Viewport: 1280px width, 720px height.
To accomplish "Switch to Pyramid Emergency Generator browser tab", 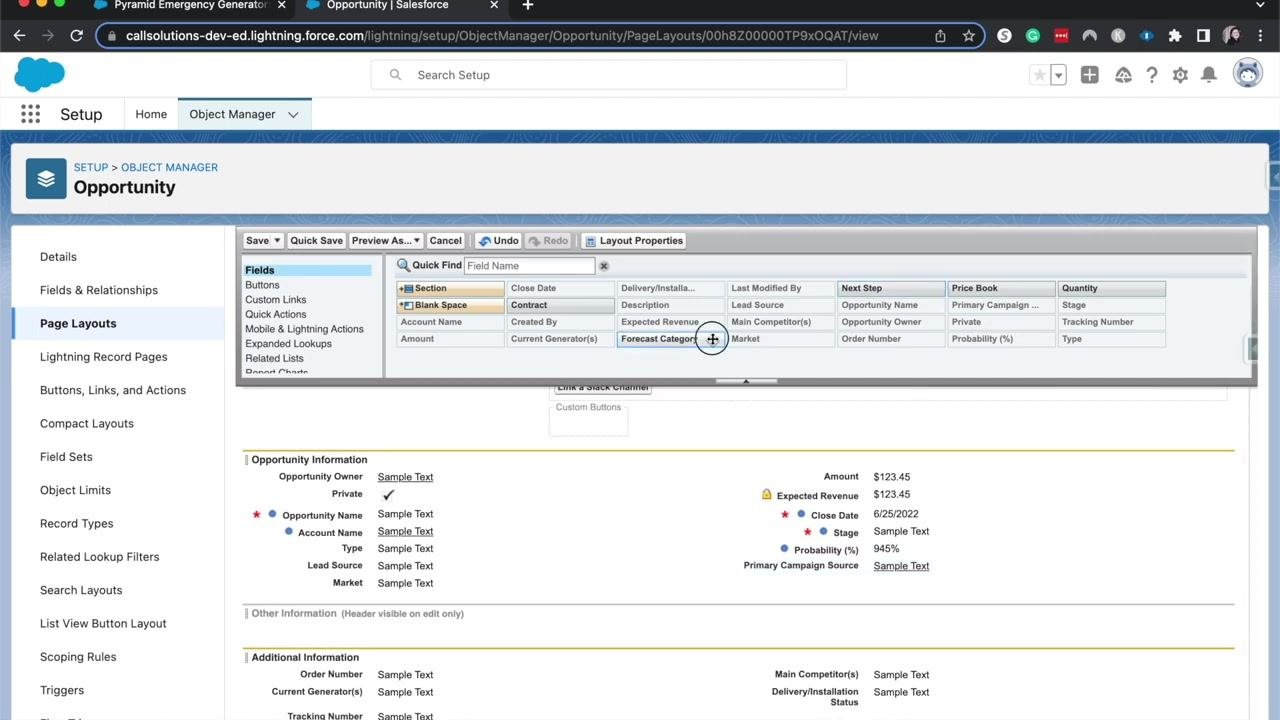I will (192, 5).
